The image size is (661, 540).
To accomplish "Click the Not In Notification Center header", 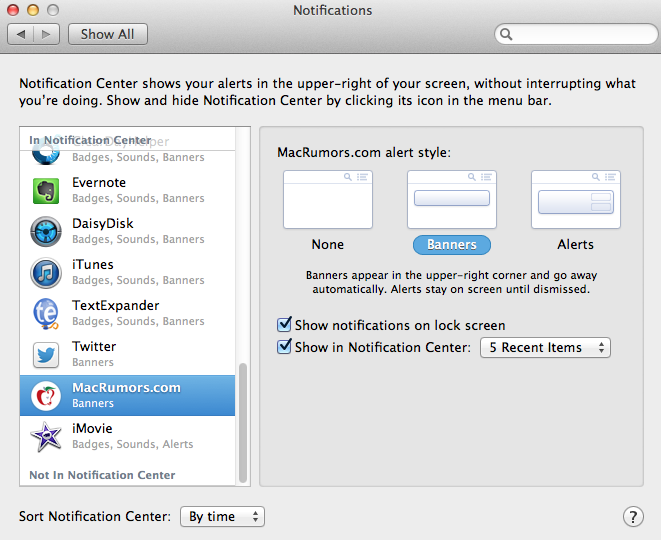I will (102, 475).
